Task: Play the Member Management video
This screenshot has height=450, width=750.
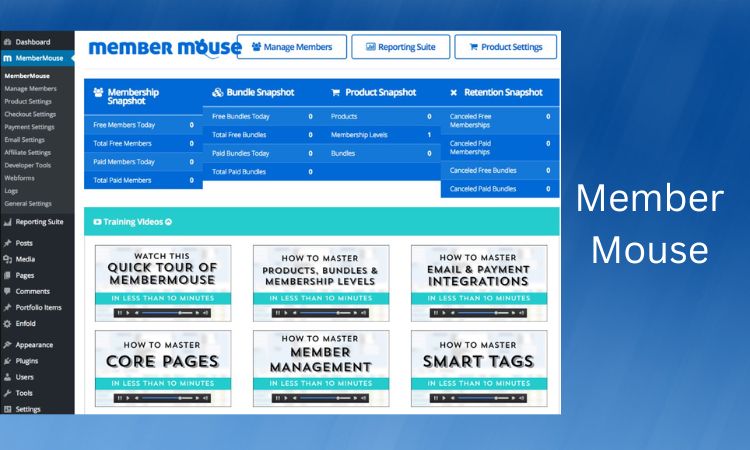Action: pos(321,368)
